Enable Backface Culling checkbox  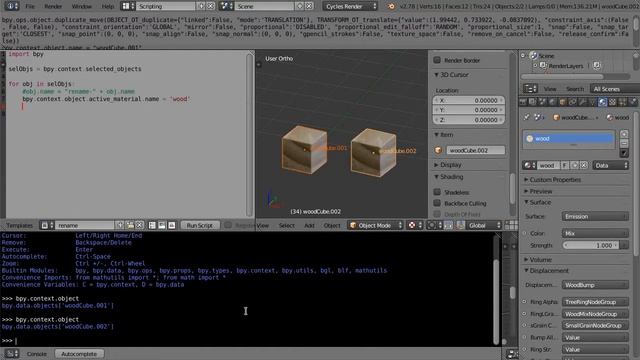437,203
